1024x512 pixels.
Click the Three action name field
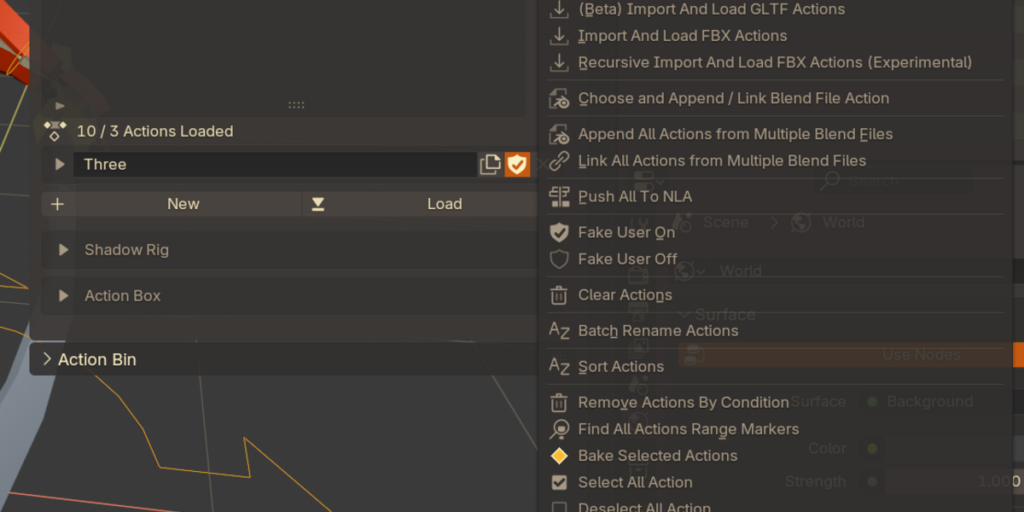click(270, 165)
